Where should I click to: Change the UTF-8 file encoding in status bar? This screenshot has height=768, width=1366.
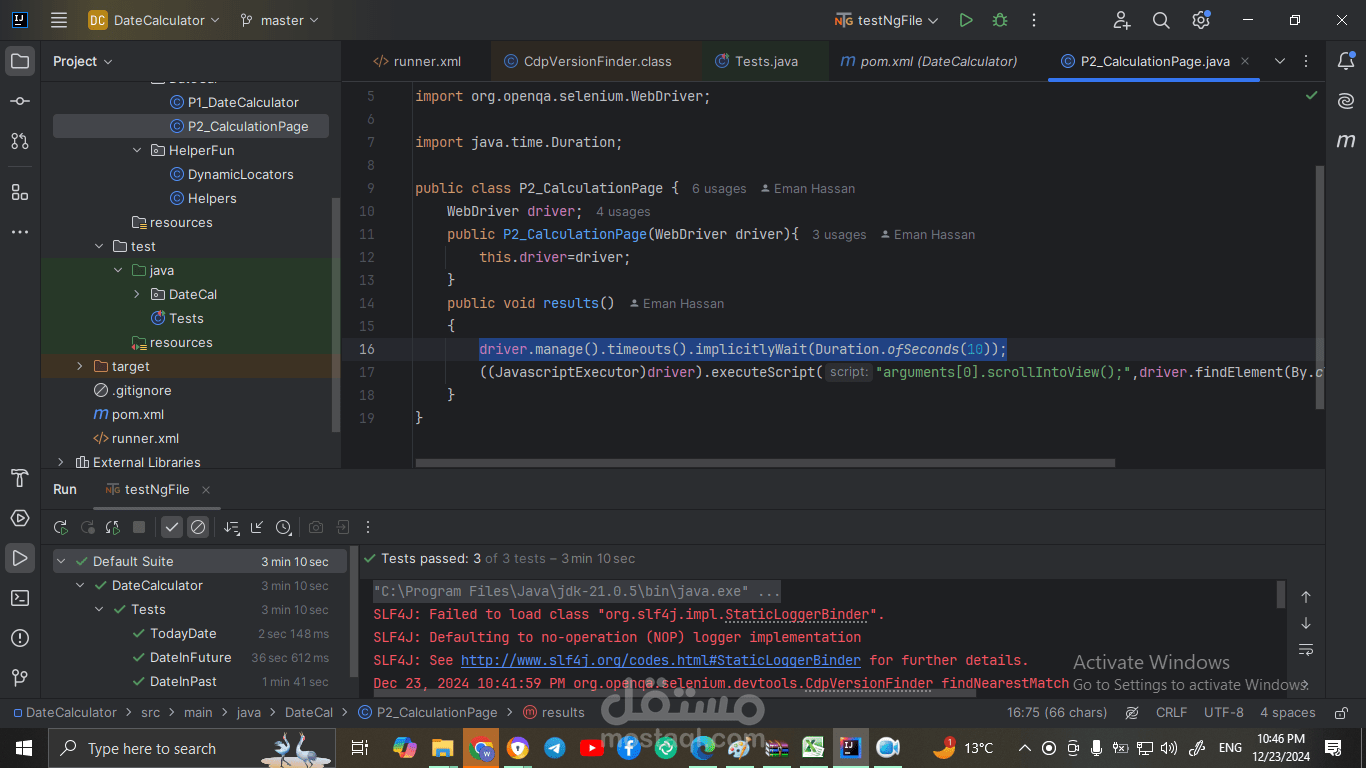(1223, 712)
